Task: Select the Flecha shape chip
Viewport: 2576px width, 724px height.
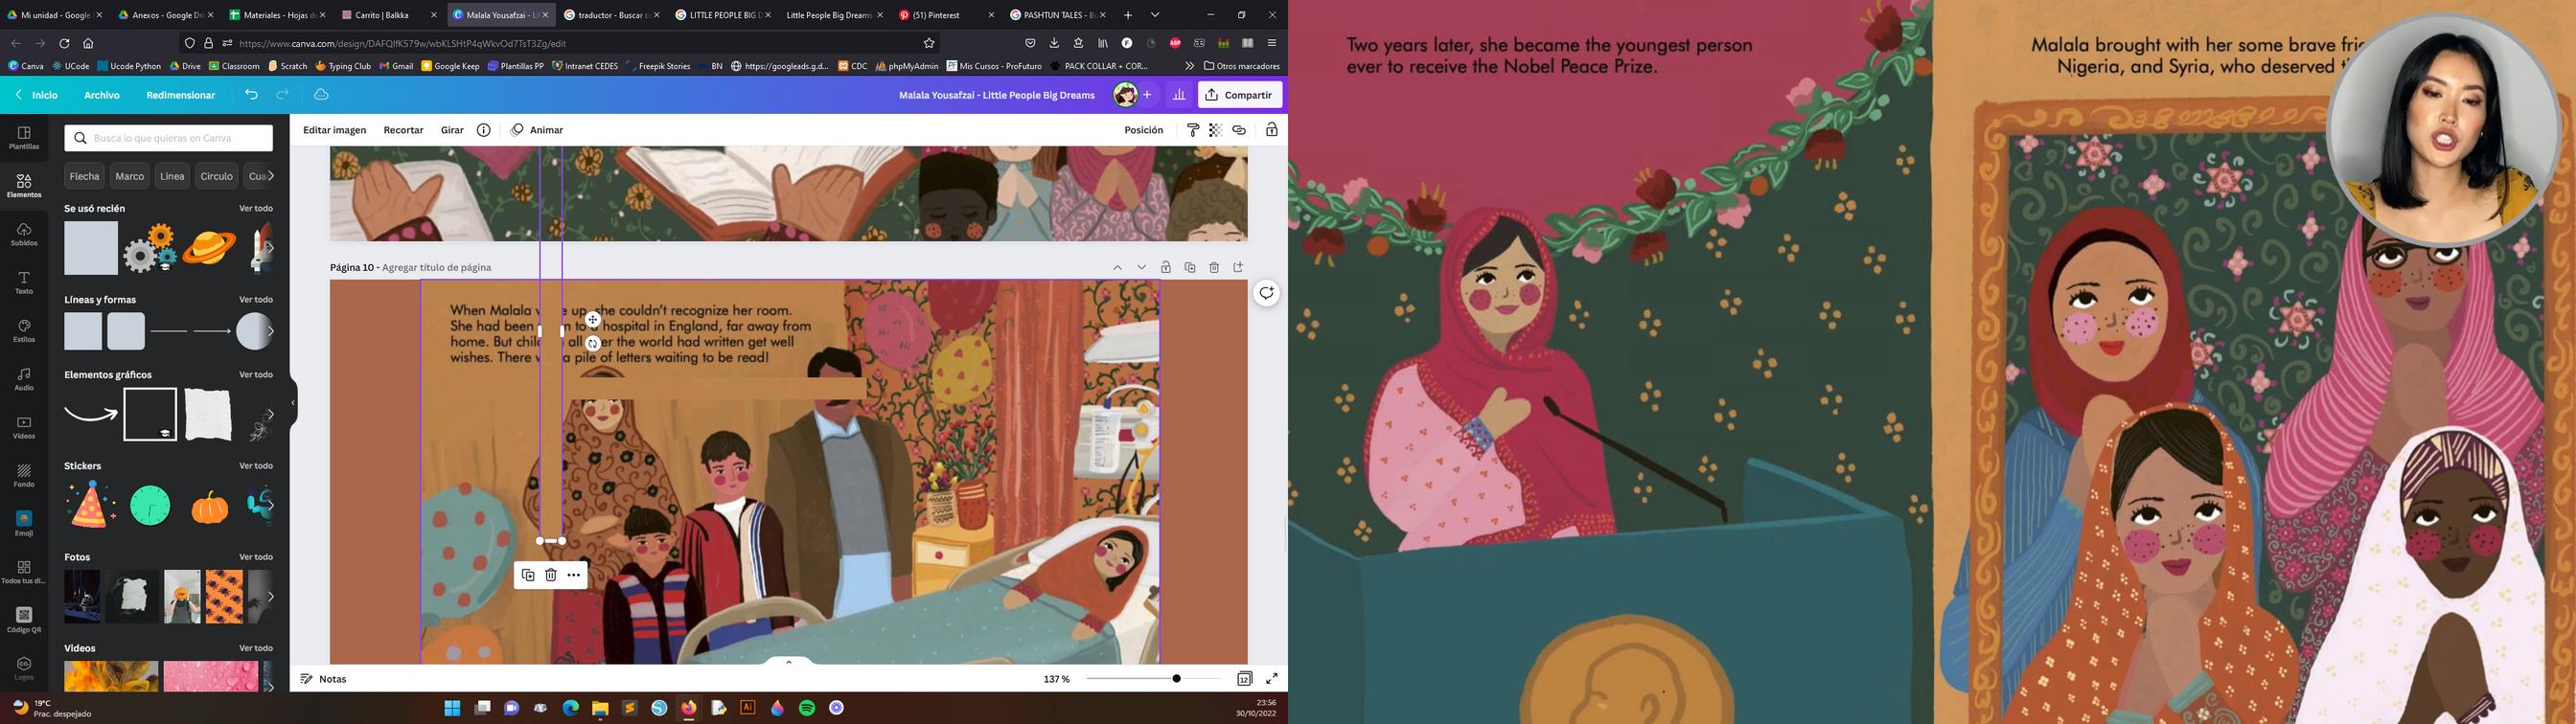Action: pos(85,176)
